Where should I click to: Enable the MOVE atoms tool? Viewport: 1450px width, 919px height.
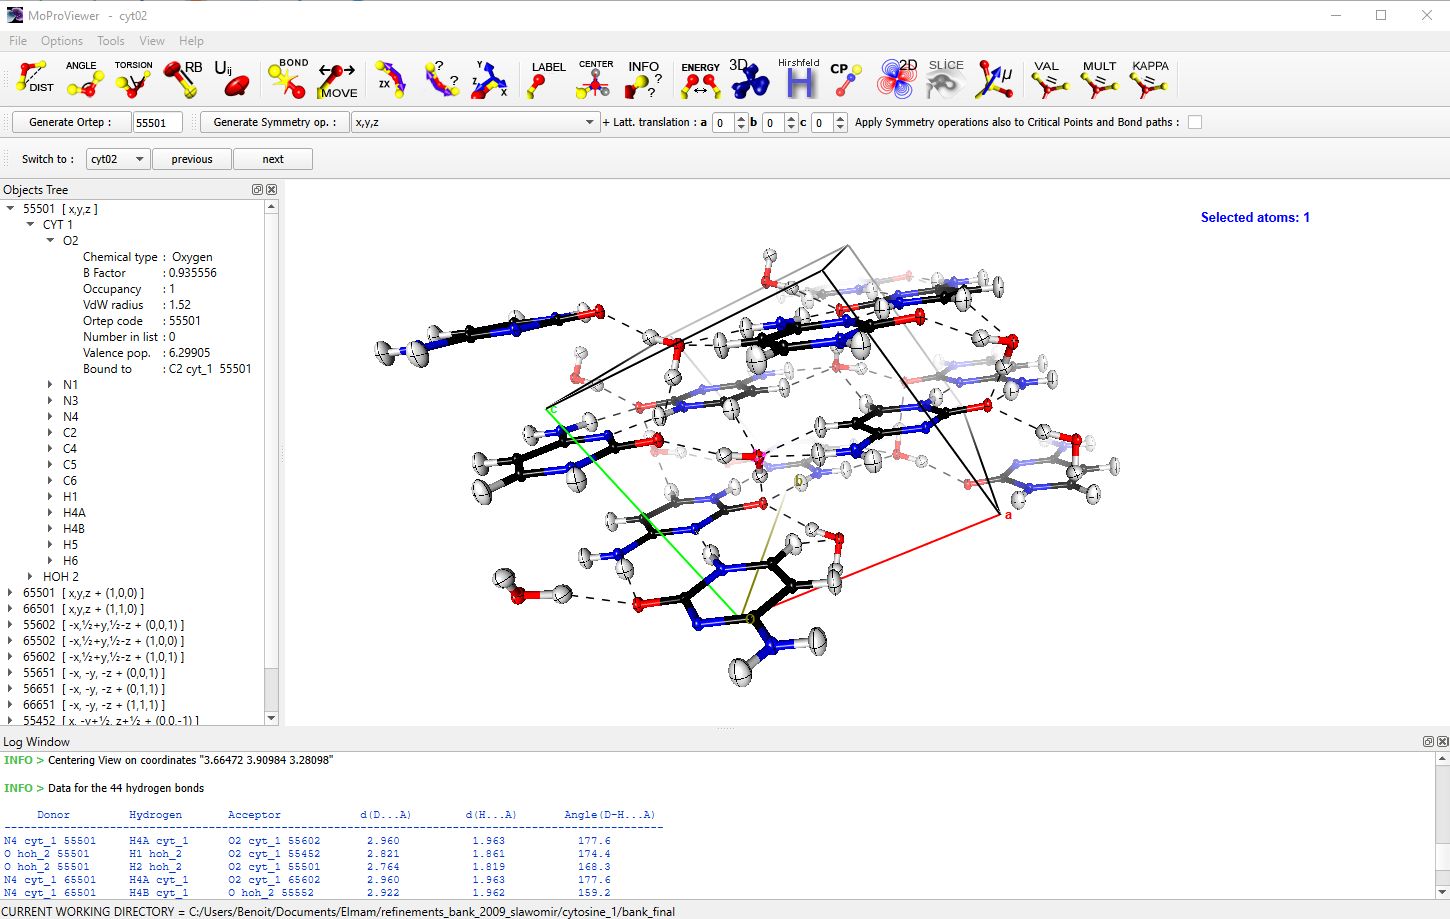337,80
